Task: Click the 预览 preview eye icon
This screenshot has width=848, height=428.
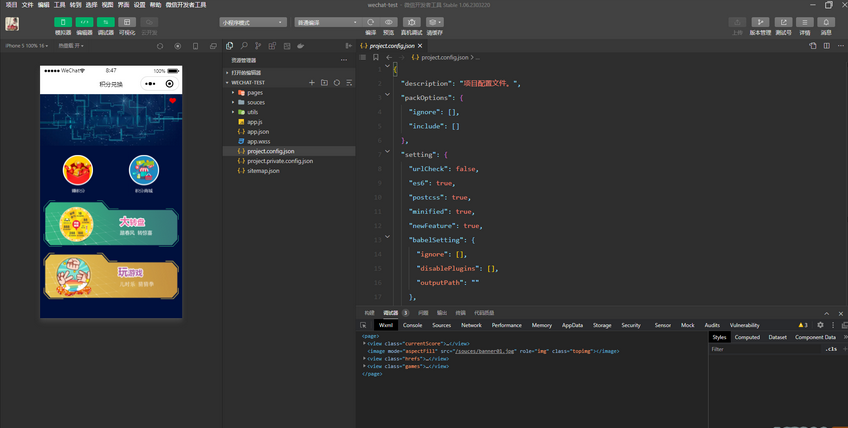Action: tap(388, 22)
